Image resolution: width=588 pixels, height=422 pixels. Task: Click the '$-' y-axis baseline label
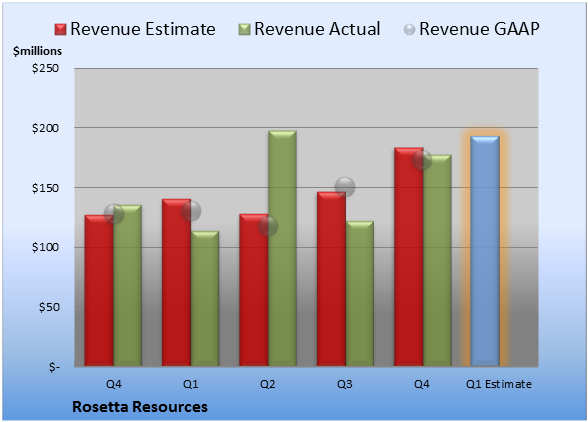point(54,367)
